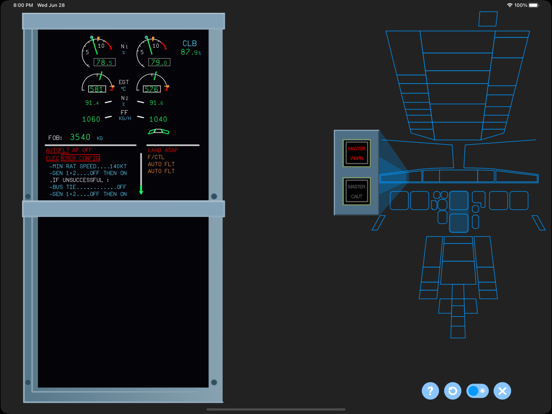Select the N2 value 91.6

tap(156, 103)
